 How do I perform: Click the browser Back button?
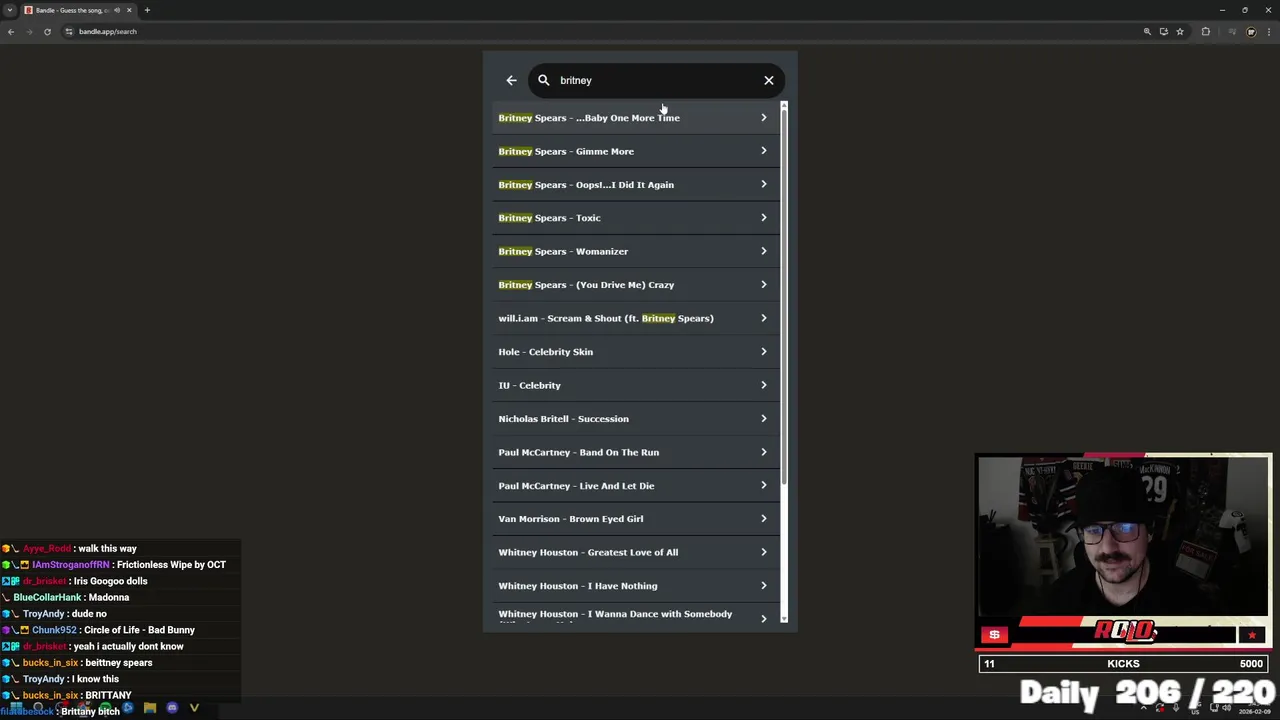[11, 31]
